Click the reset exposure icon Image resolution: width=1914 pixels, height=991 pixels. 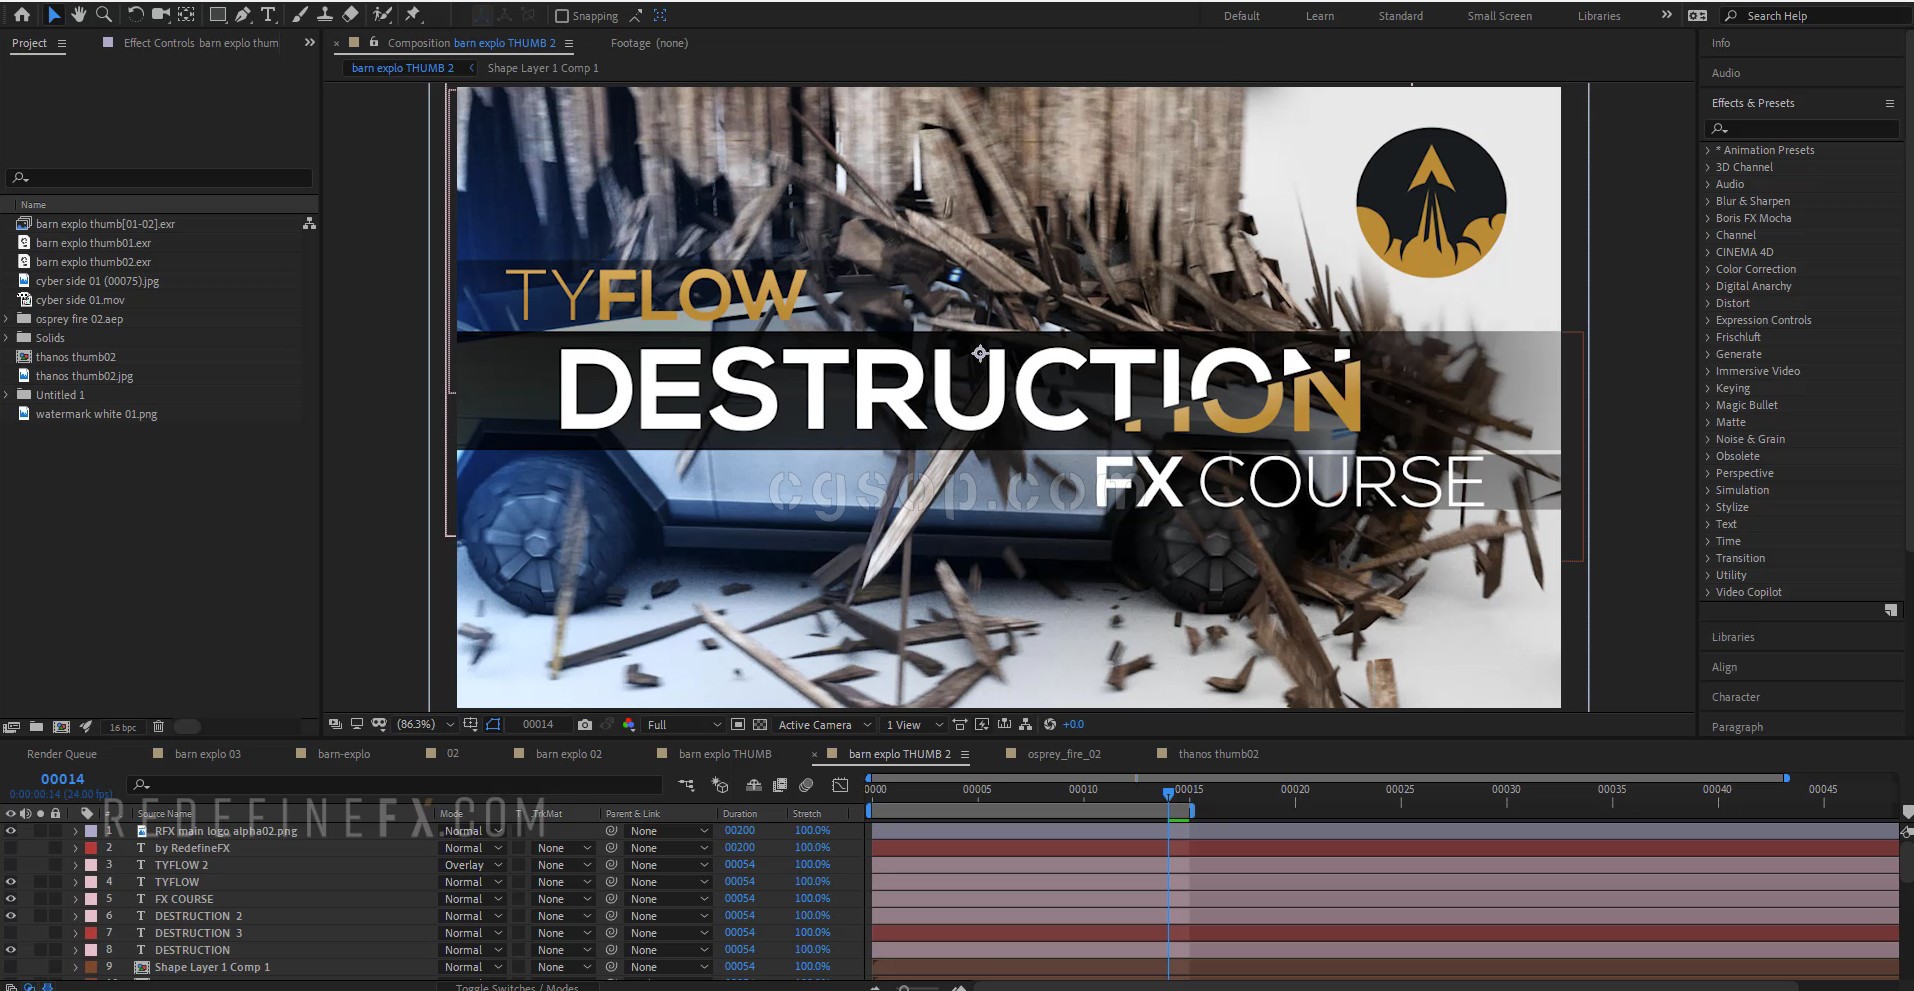click(x=1050, y=725)
